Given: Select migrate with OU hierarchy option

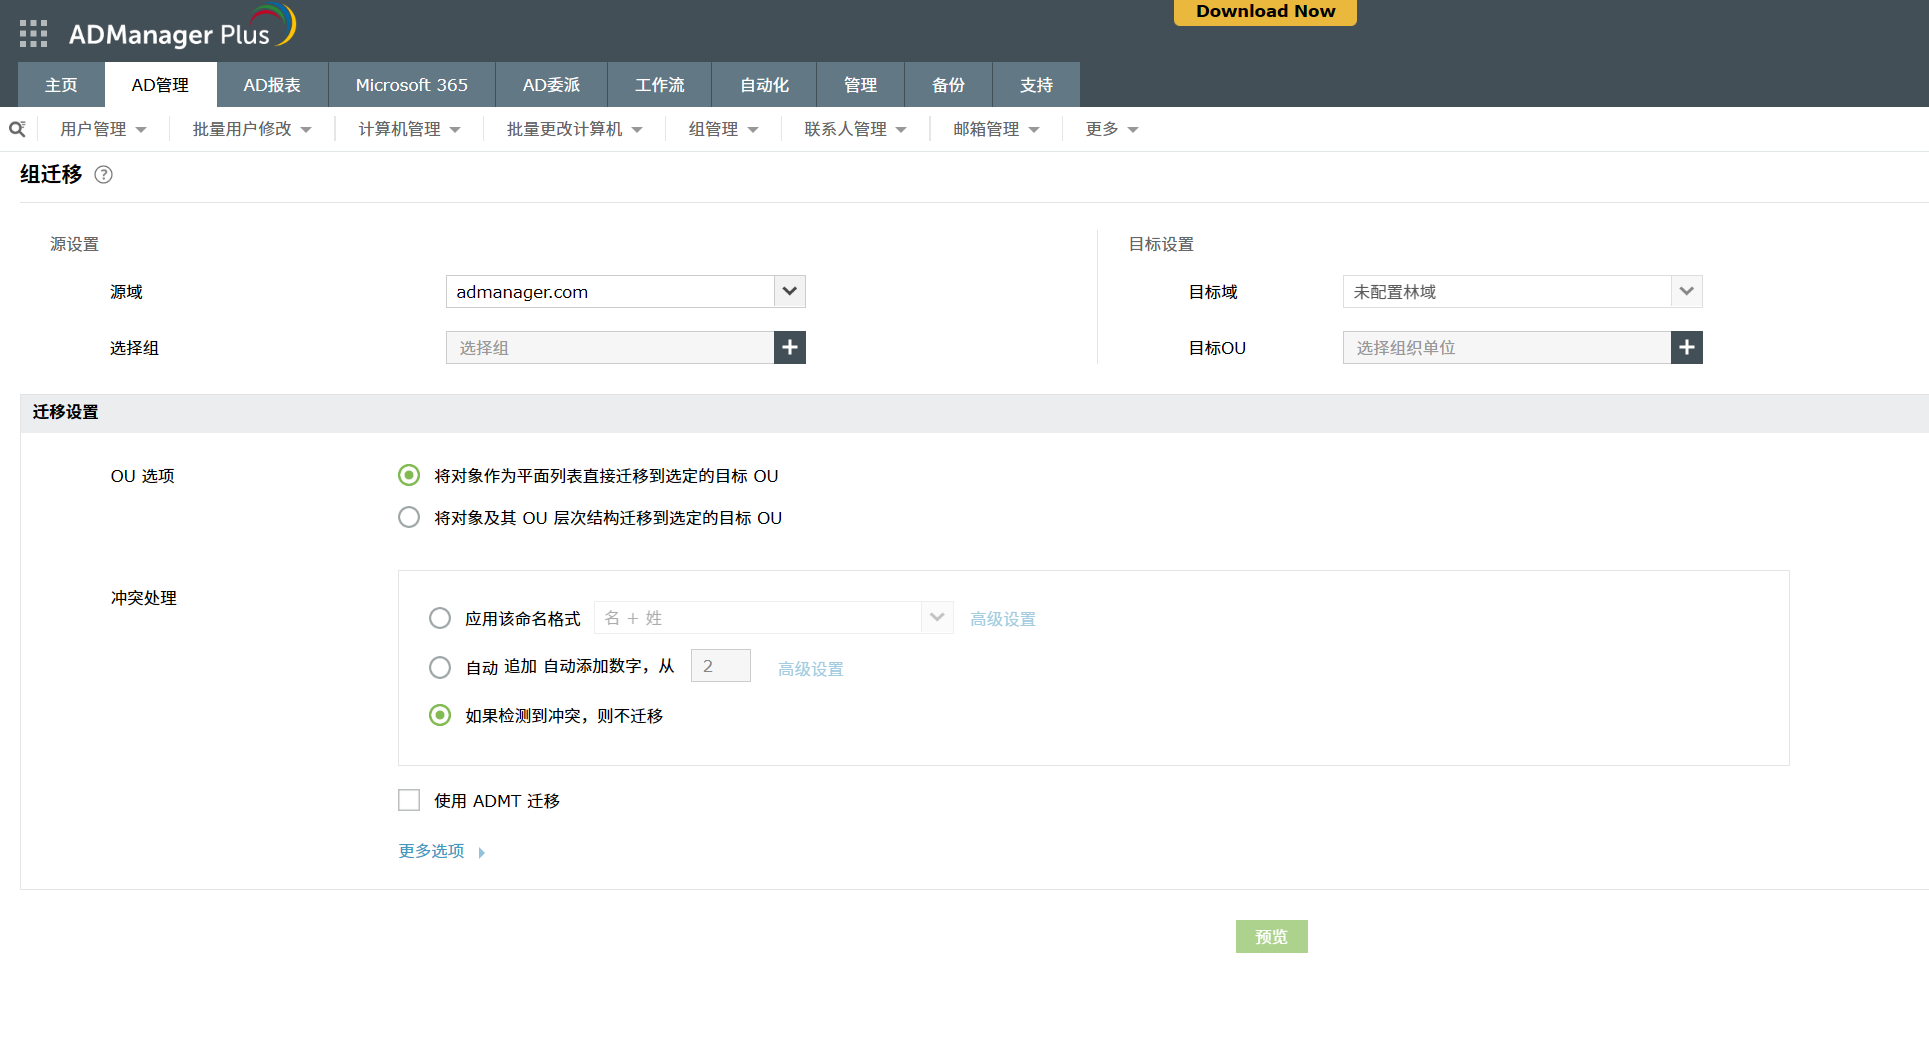Looking at the screenshot, I should click(409, 518).
